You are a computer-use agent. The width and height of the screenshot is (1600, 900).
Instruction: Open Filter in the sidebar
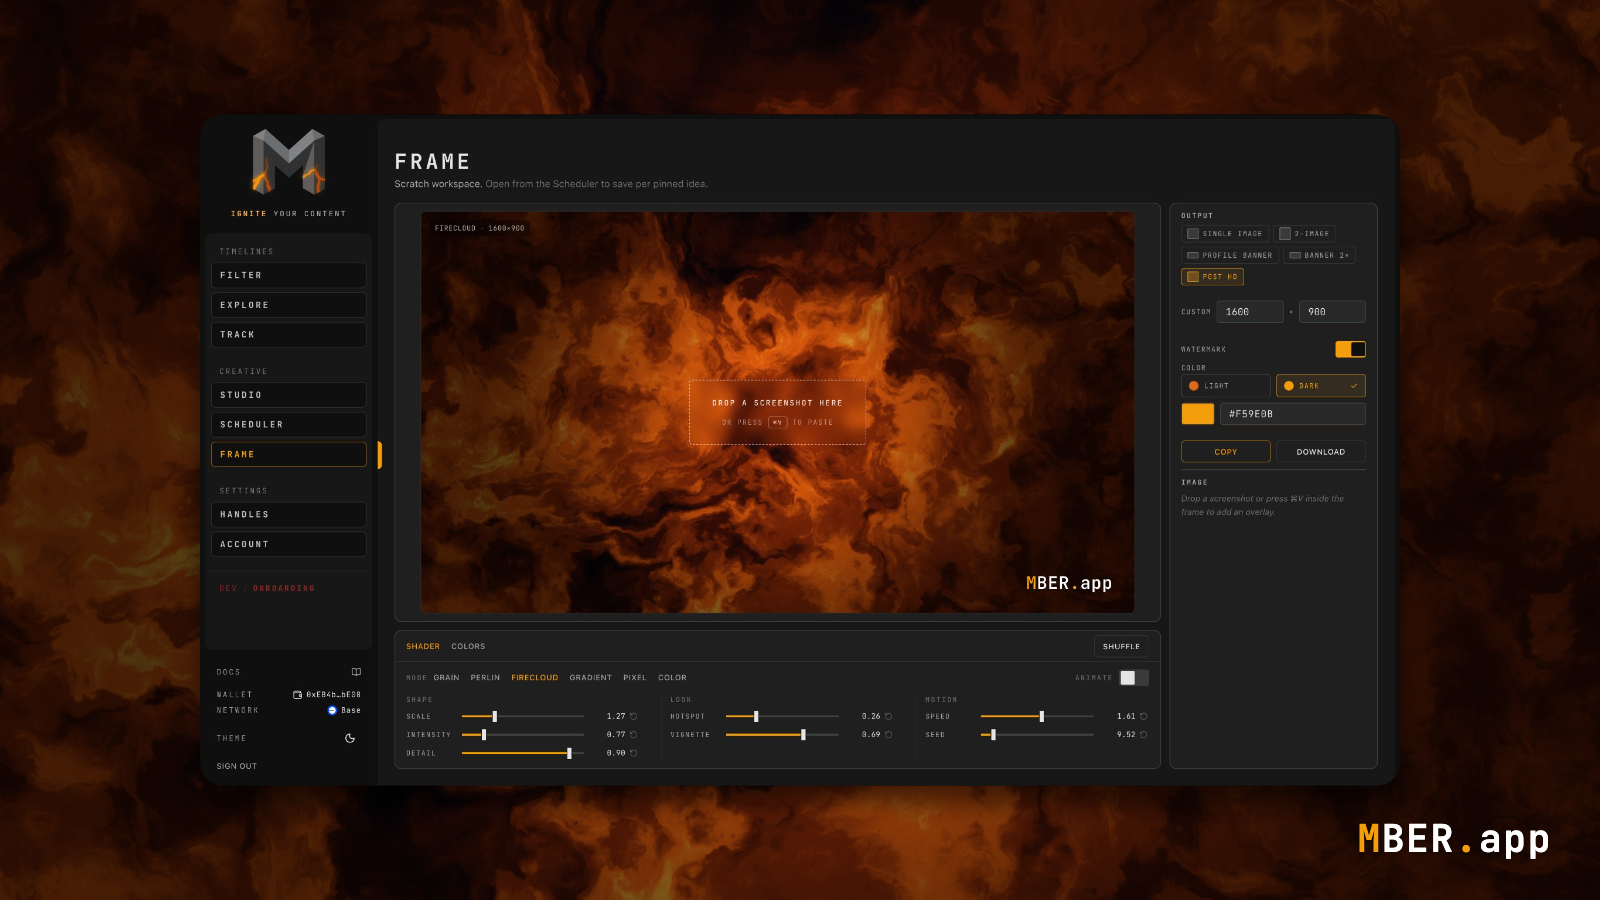pyautogui.click(x=289, y=275)
